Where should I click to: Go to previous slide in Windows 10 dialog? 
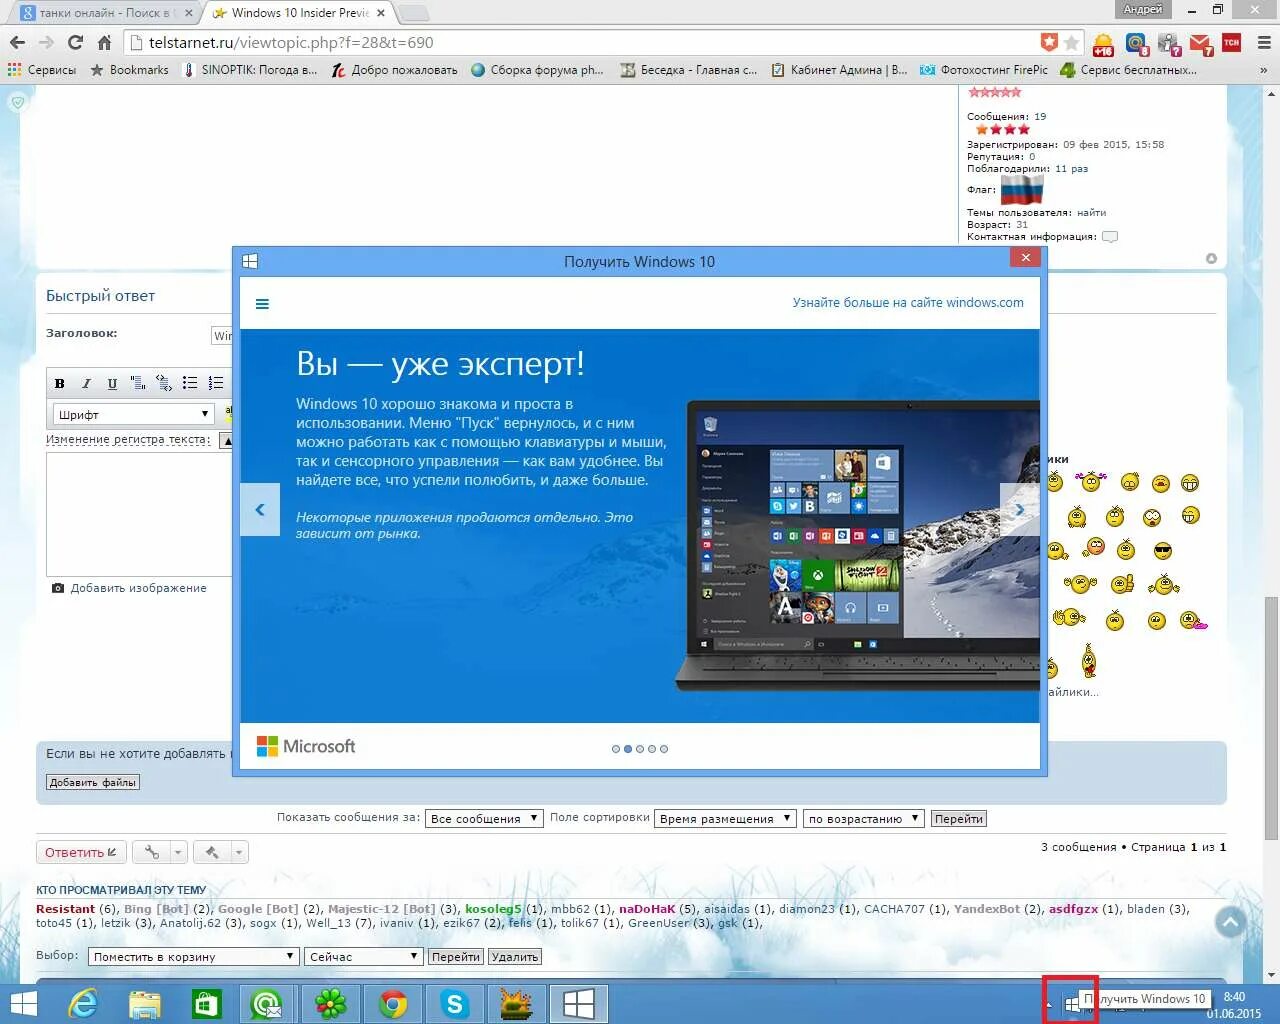click(x=260, y=510)
